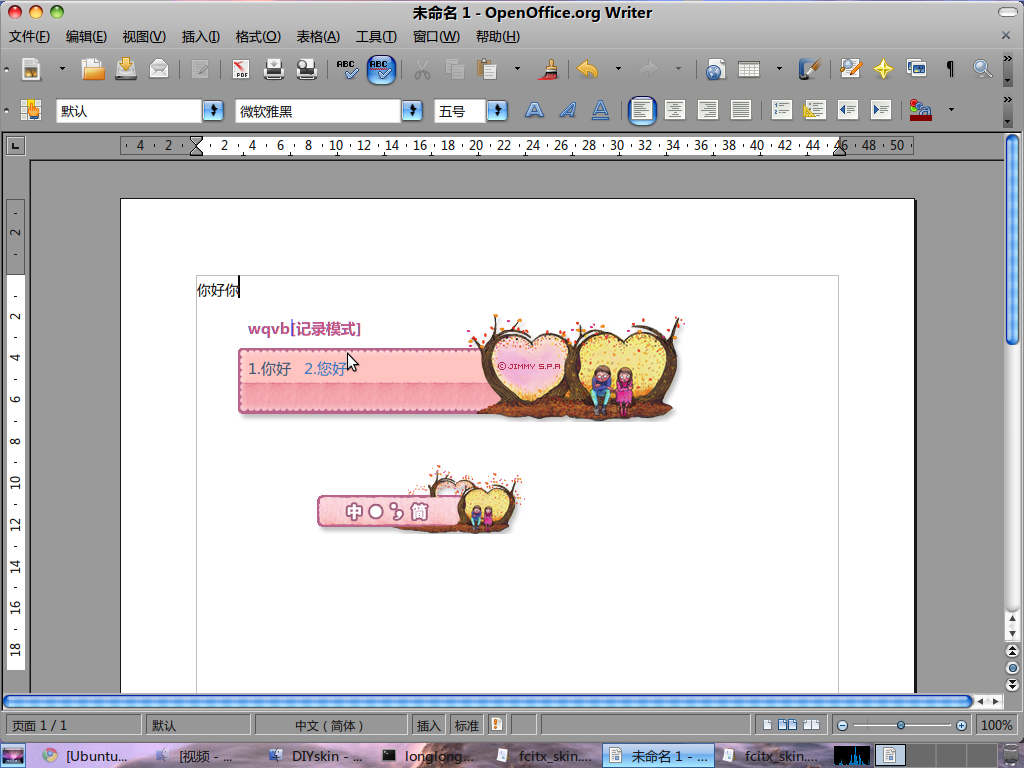Apply font color

(x=920, y=110)
